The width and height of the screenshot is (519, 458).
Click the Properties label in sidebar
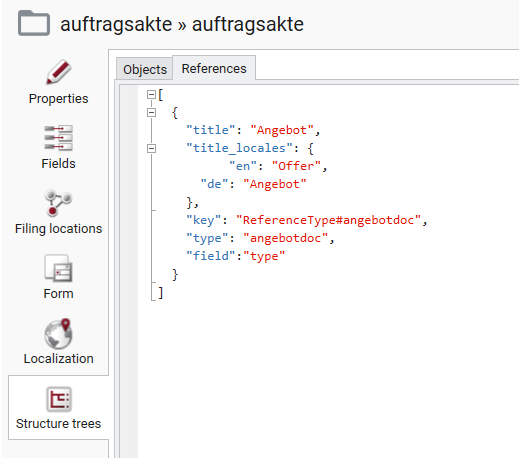(59, 99)
